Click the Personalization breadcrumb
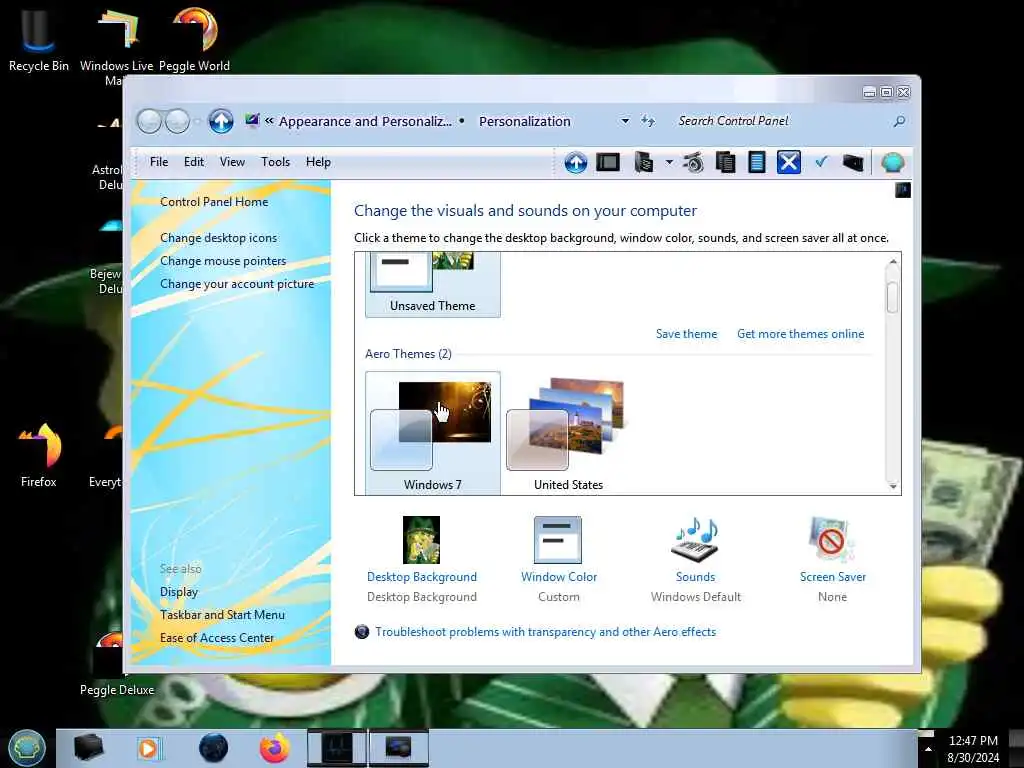Viewport: 1024px width, 768px height. click(524, 121)
